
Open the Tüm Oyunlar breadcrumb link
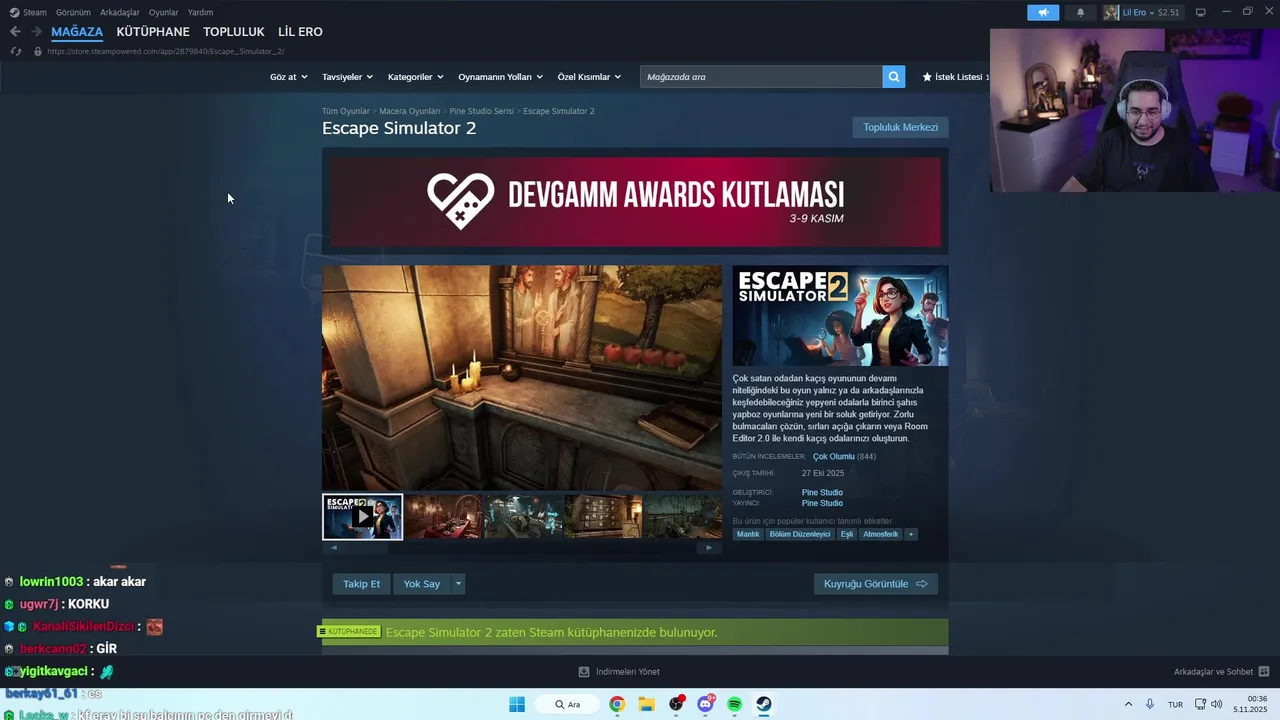346,111
